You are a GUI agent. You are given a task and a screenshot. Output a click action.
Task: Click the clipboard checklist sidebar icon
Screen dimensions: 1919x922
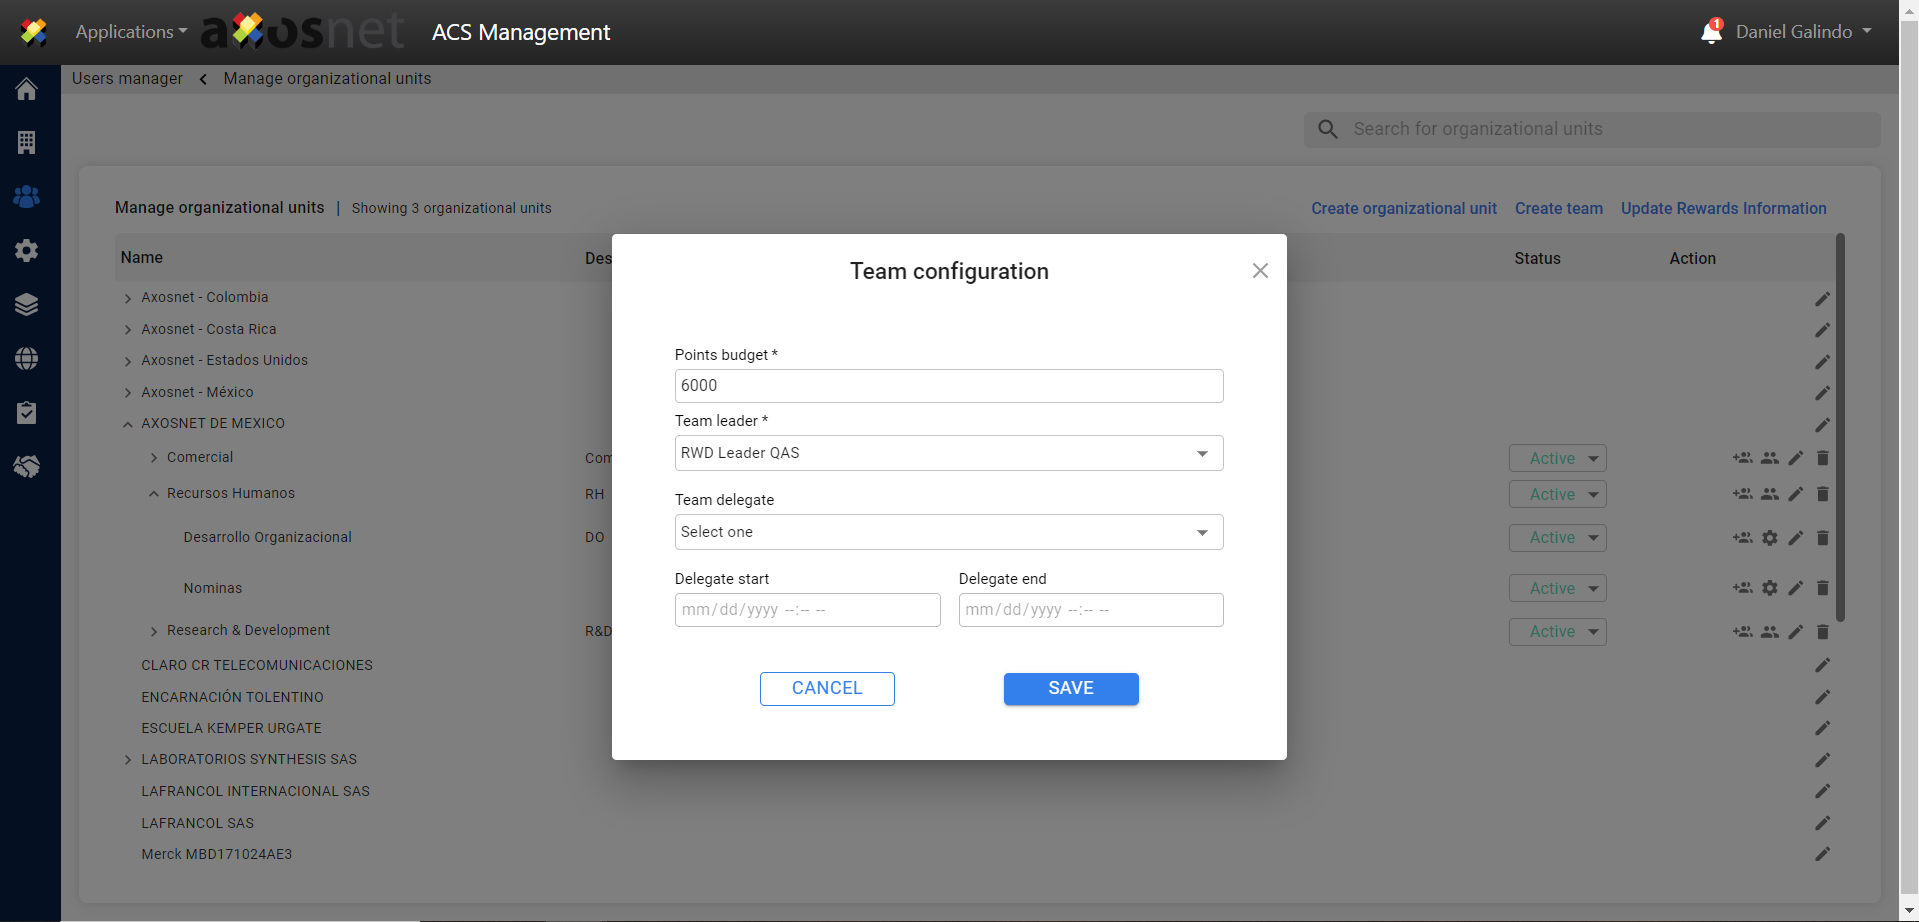[x=27, y=413]
